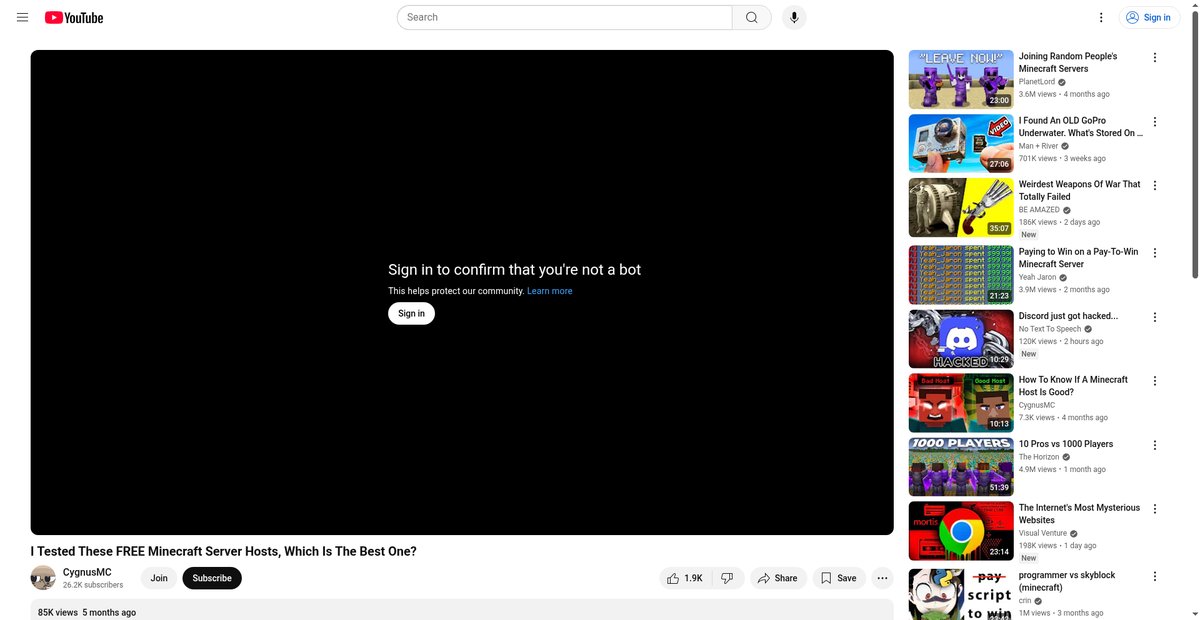Like the video with thumbs-up icon
The image size is (1200, 620).
pos(686,578)
